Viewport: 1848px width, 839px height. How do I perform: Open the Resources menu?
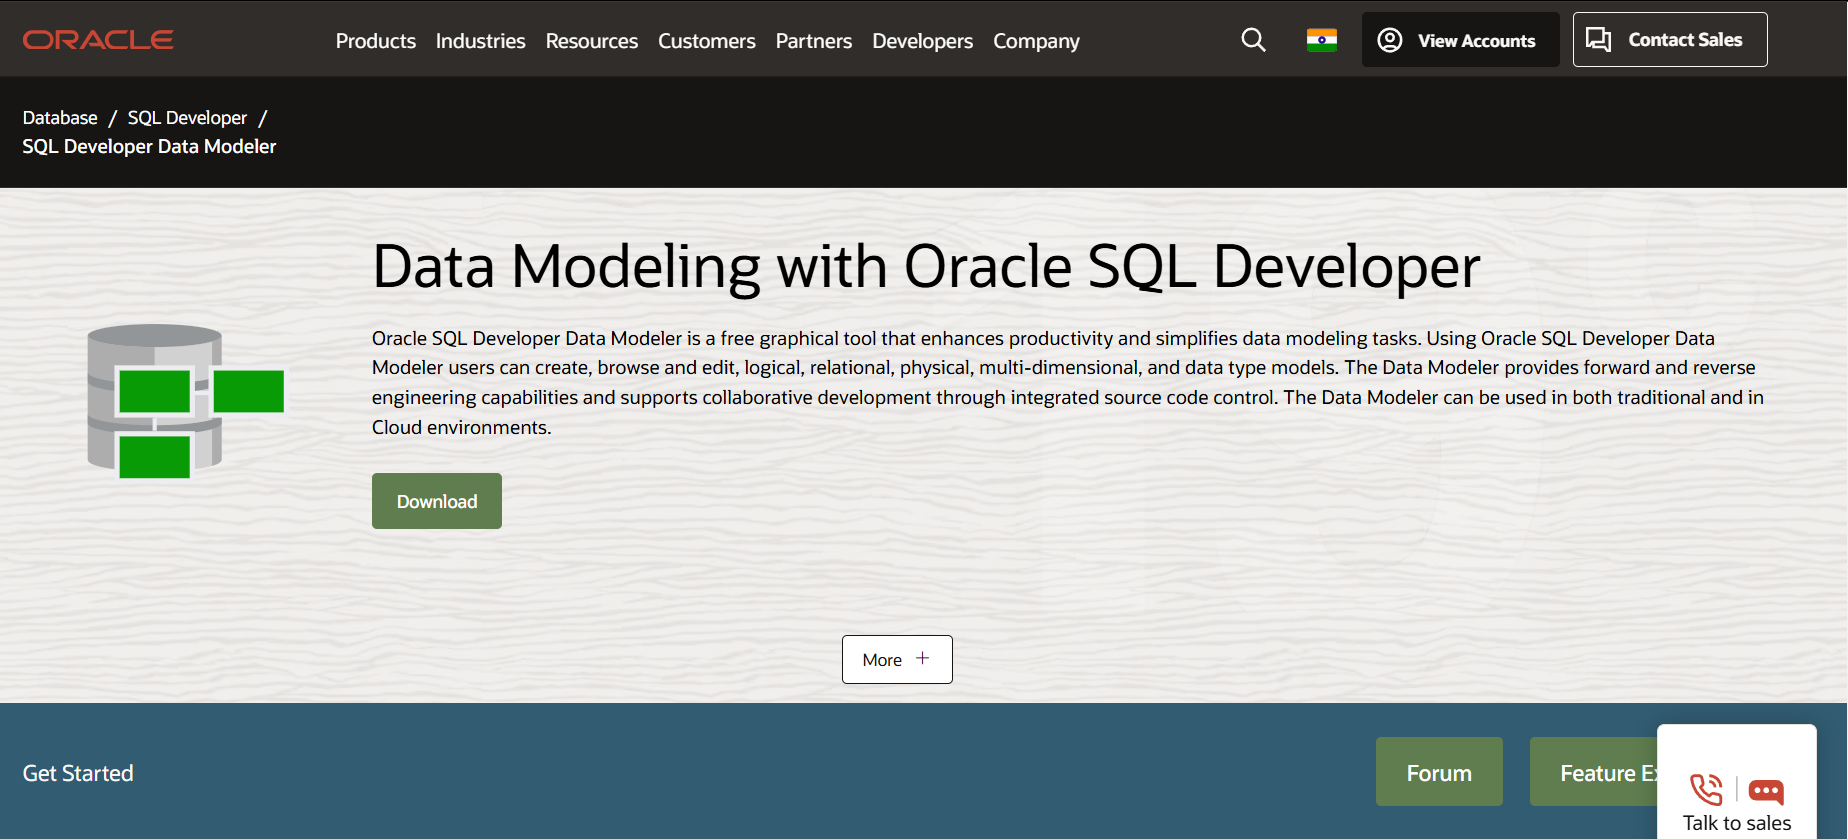(591, 41)
